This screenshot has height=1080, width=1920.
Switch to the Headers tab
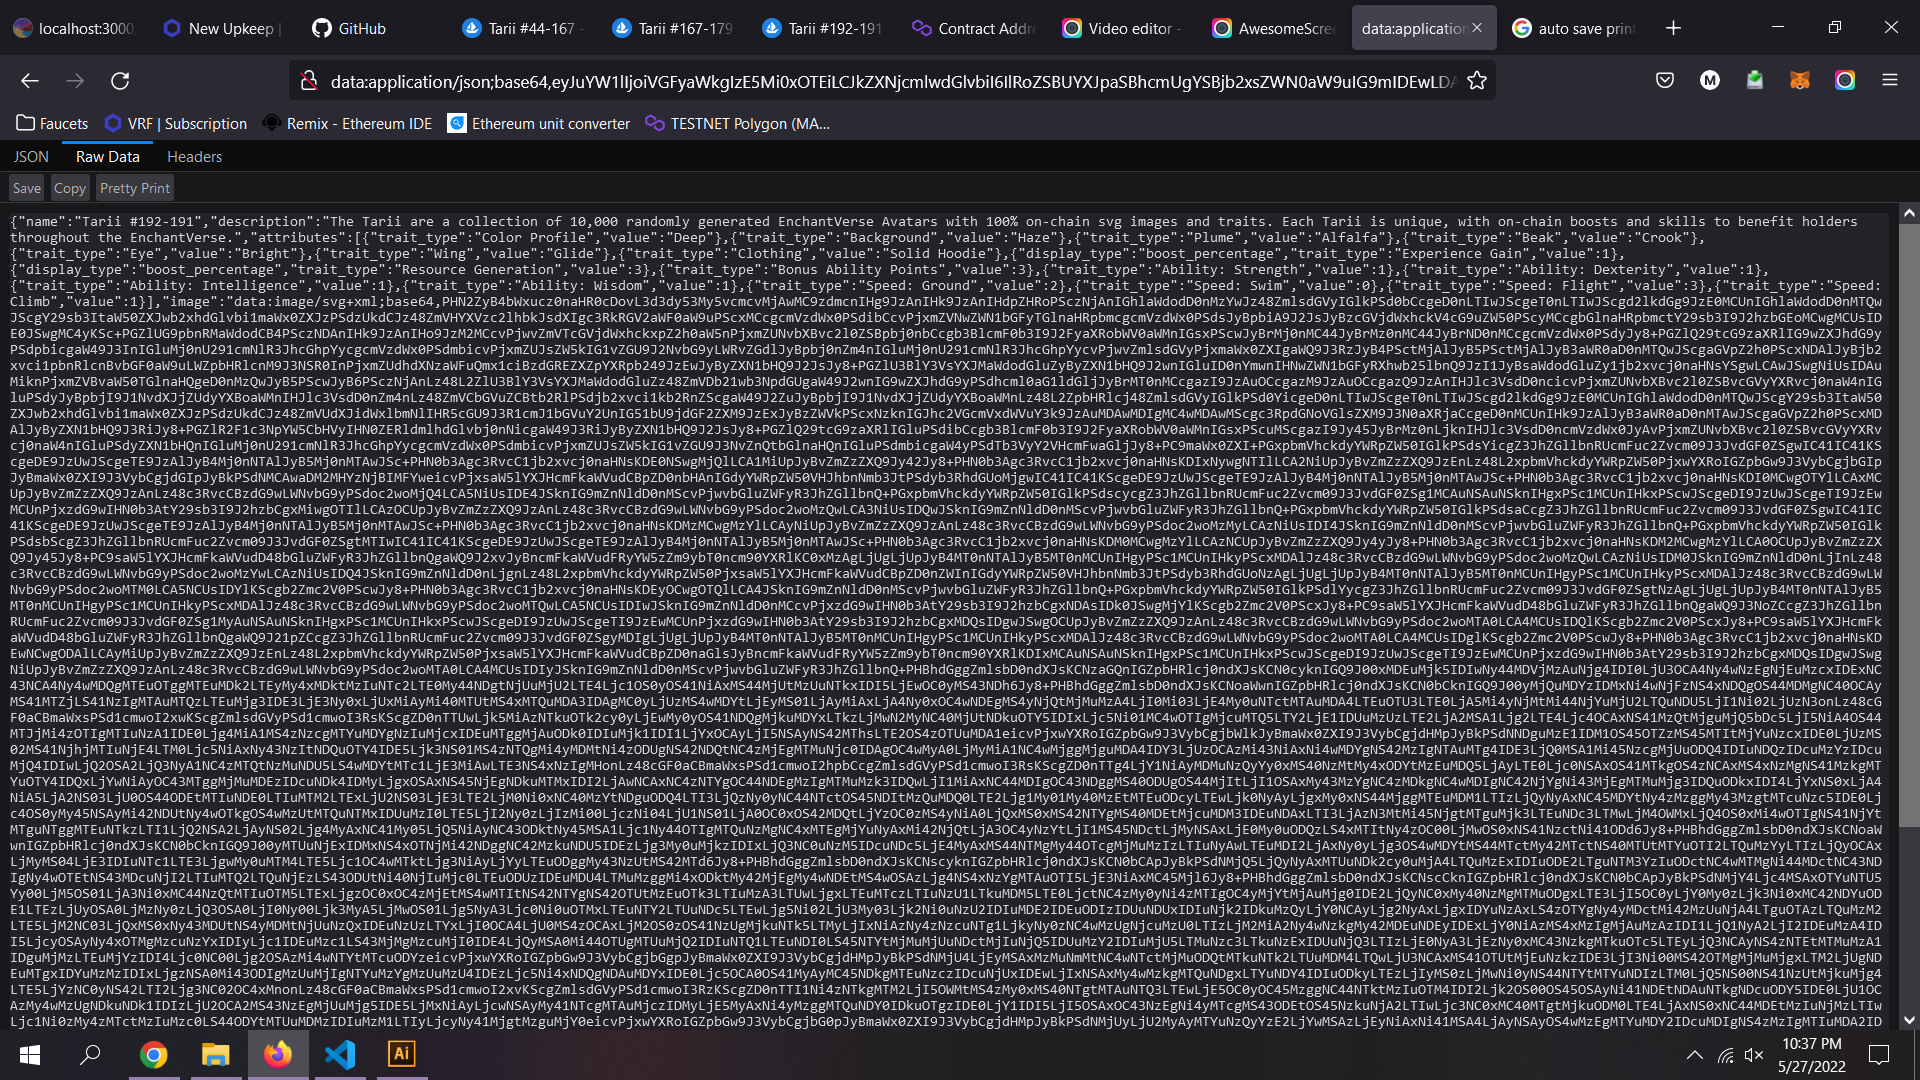[x=194, y=157]
